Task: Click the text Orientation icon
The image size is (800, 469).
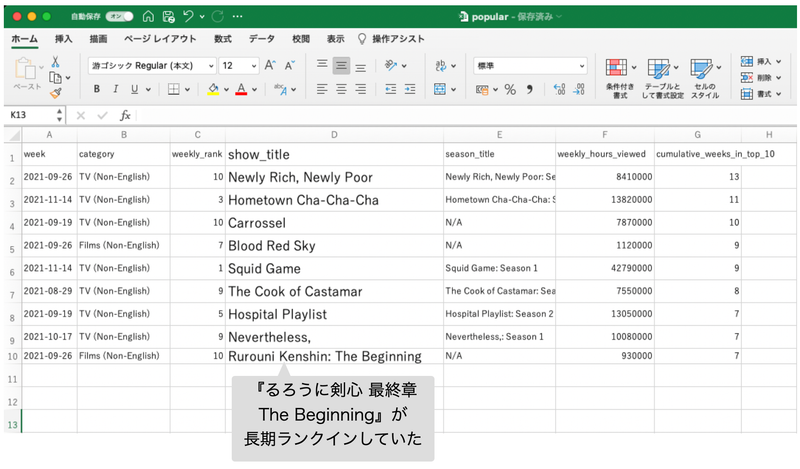Action: coord(391,65)
